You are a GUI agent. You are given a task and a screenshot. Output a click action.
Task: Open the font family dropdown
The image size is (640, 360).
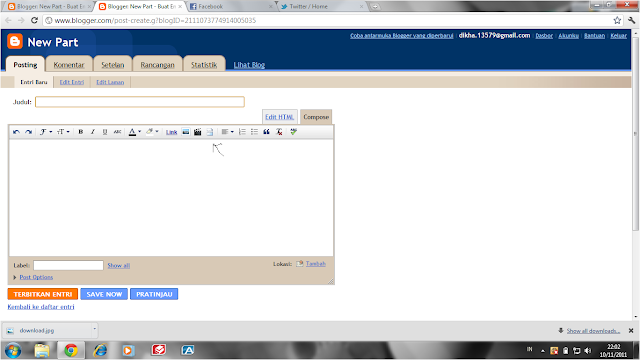pyautogui.click(x=45, y=132)
